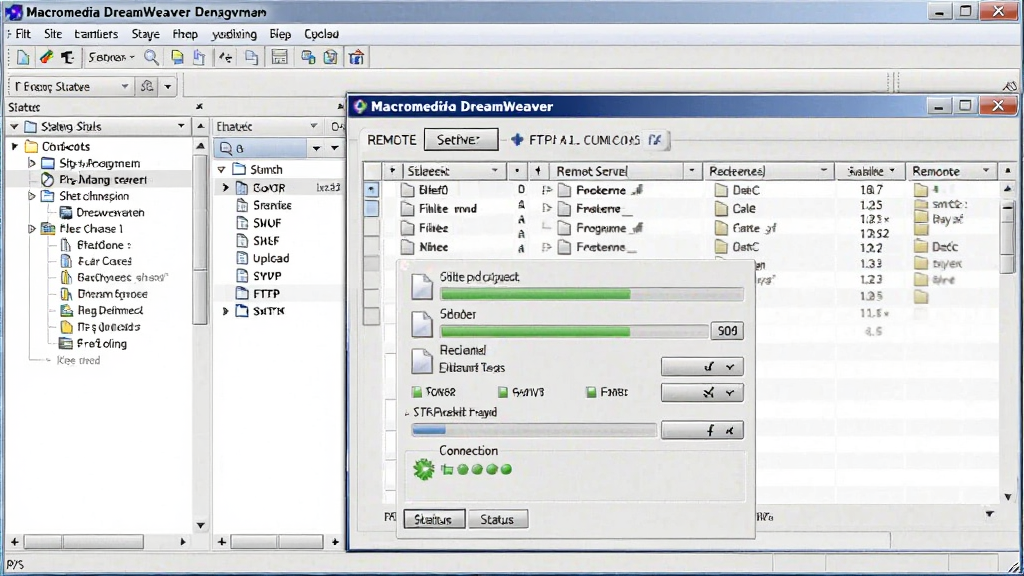This screenshot has height=576, width=1024.
Task: Click the Prg Mang cererri circle icon
Action: (x=48, y=180)
